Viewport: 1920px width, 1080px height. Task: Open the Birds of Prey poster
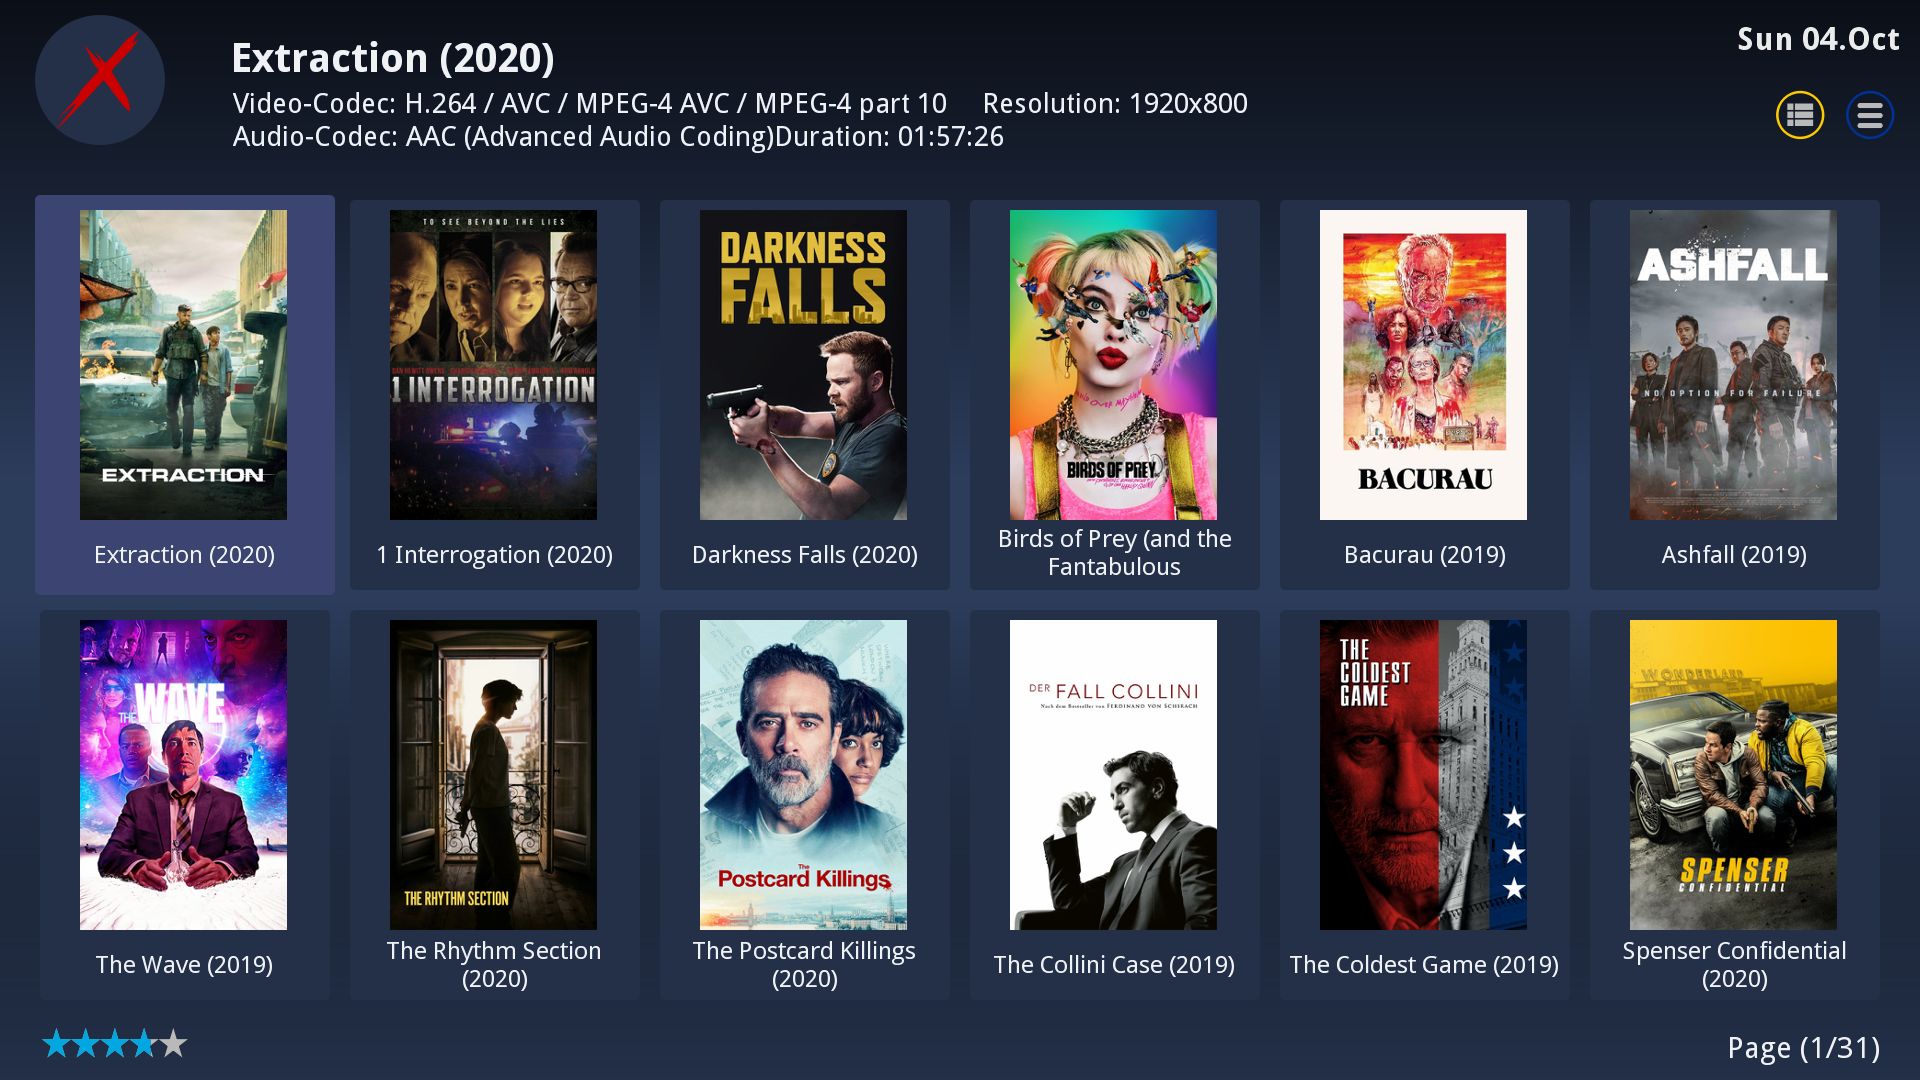(1113, 365)
